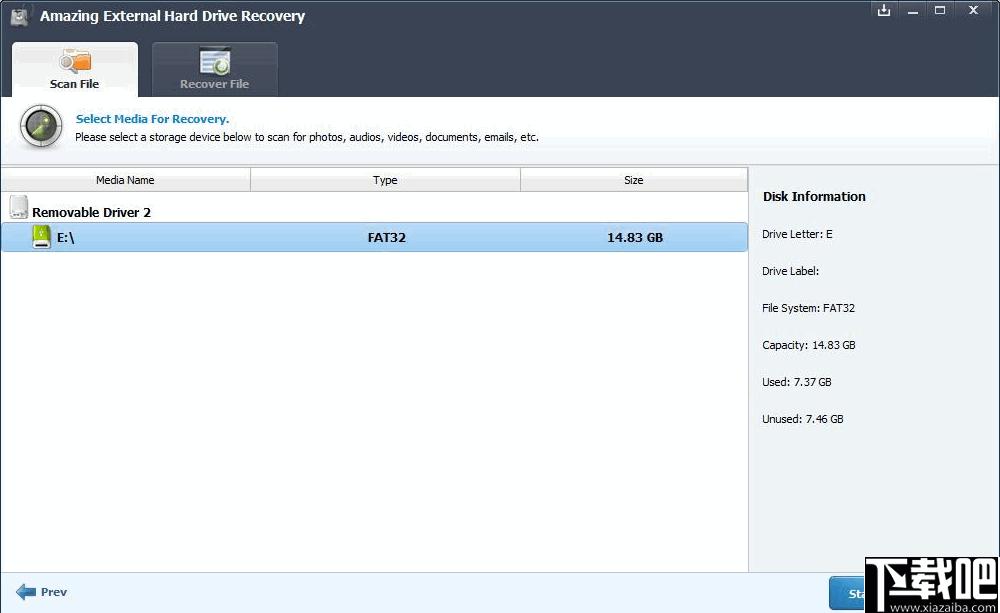Click the Scan File folder magnifier icon
This screenshot has width=1000, height=613.
point(75,61)
